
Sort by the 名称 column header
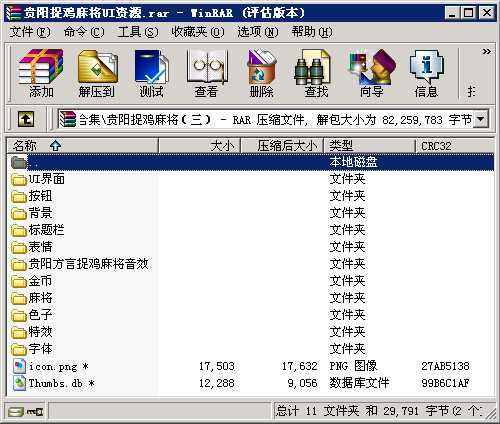pyautogui.click(x=82, y=146)
